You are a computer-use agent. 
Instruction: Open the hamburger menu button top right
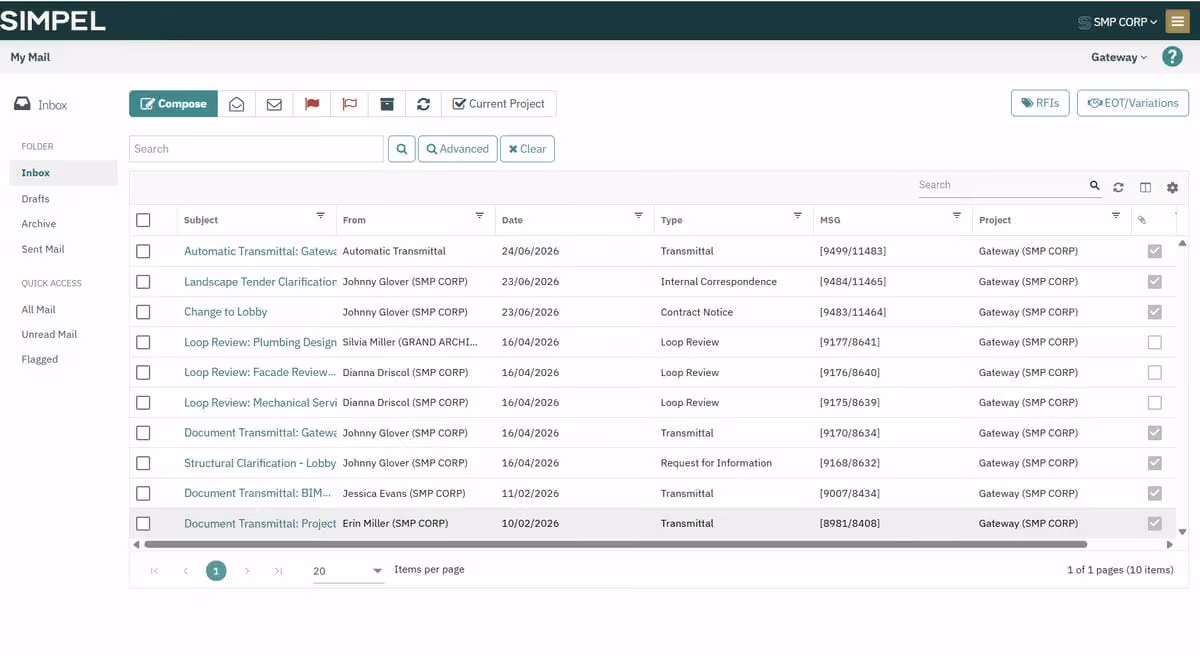coord(1176,21)
